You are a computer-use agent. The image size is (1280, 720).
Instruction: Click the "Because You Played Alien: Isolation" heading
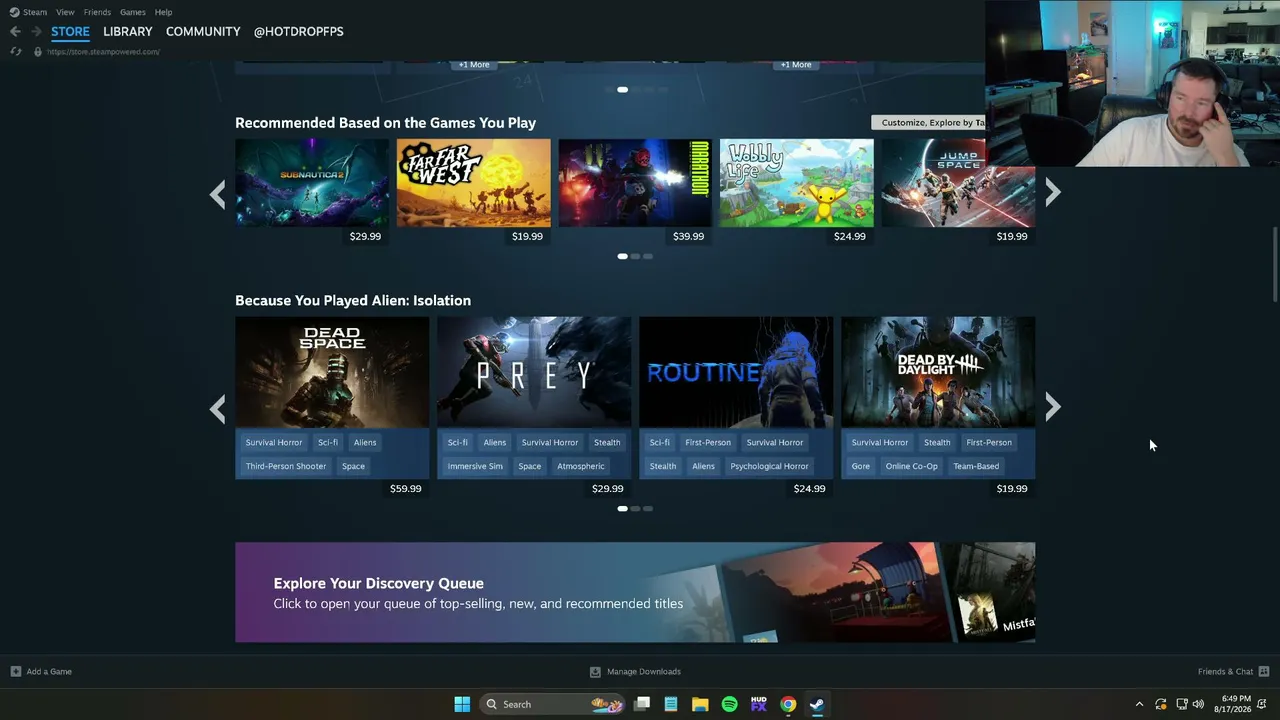[x=353, y=300]
